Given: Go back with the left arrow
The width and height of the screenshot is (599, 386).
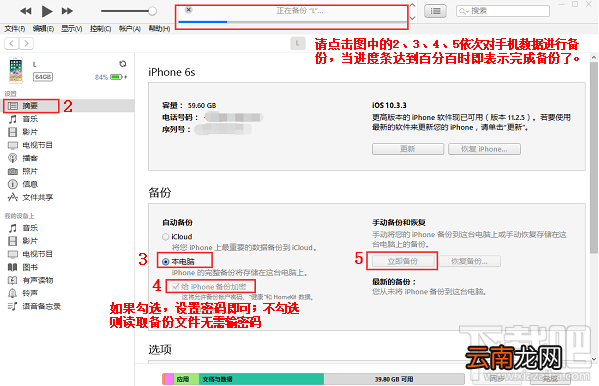Looking at the screenshot, I should [11, 44].
